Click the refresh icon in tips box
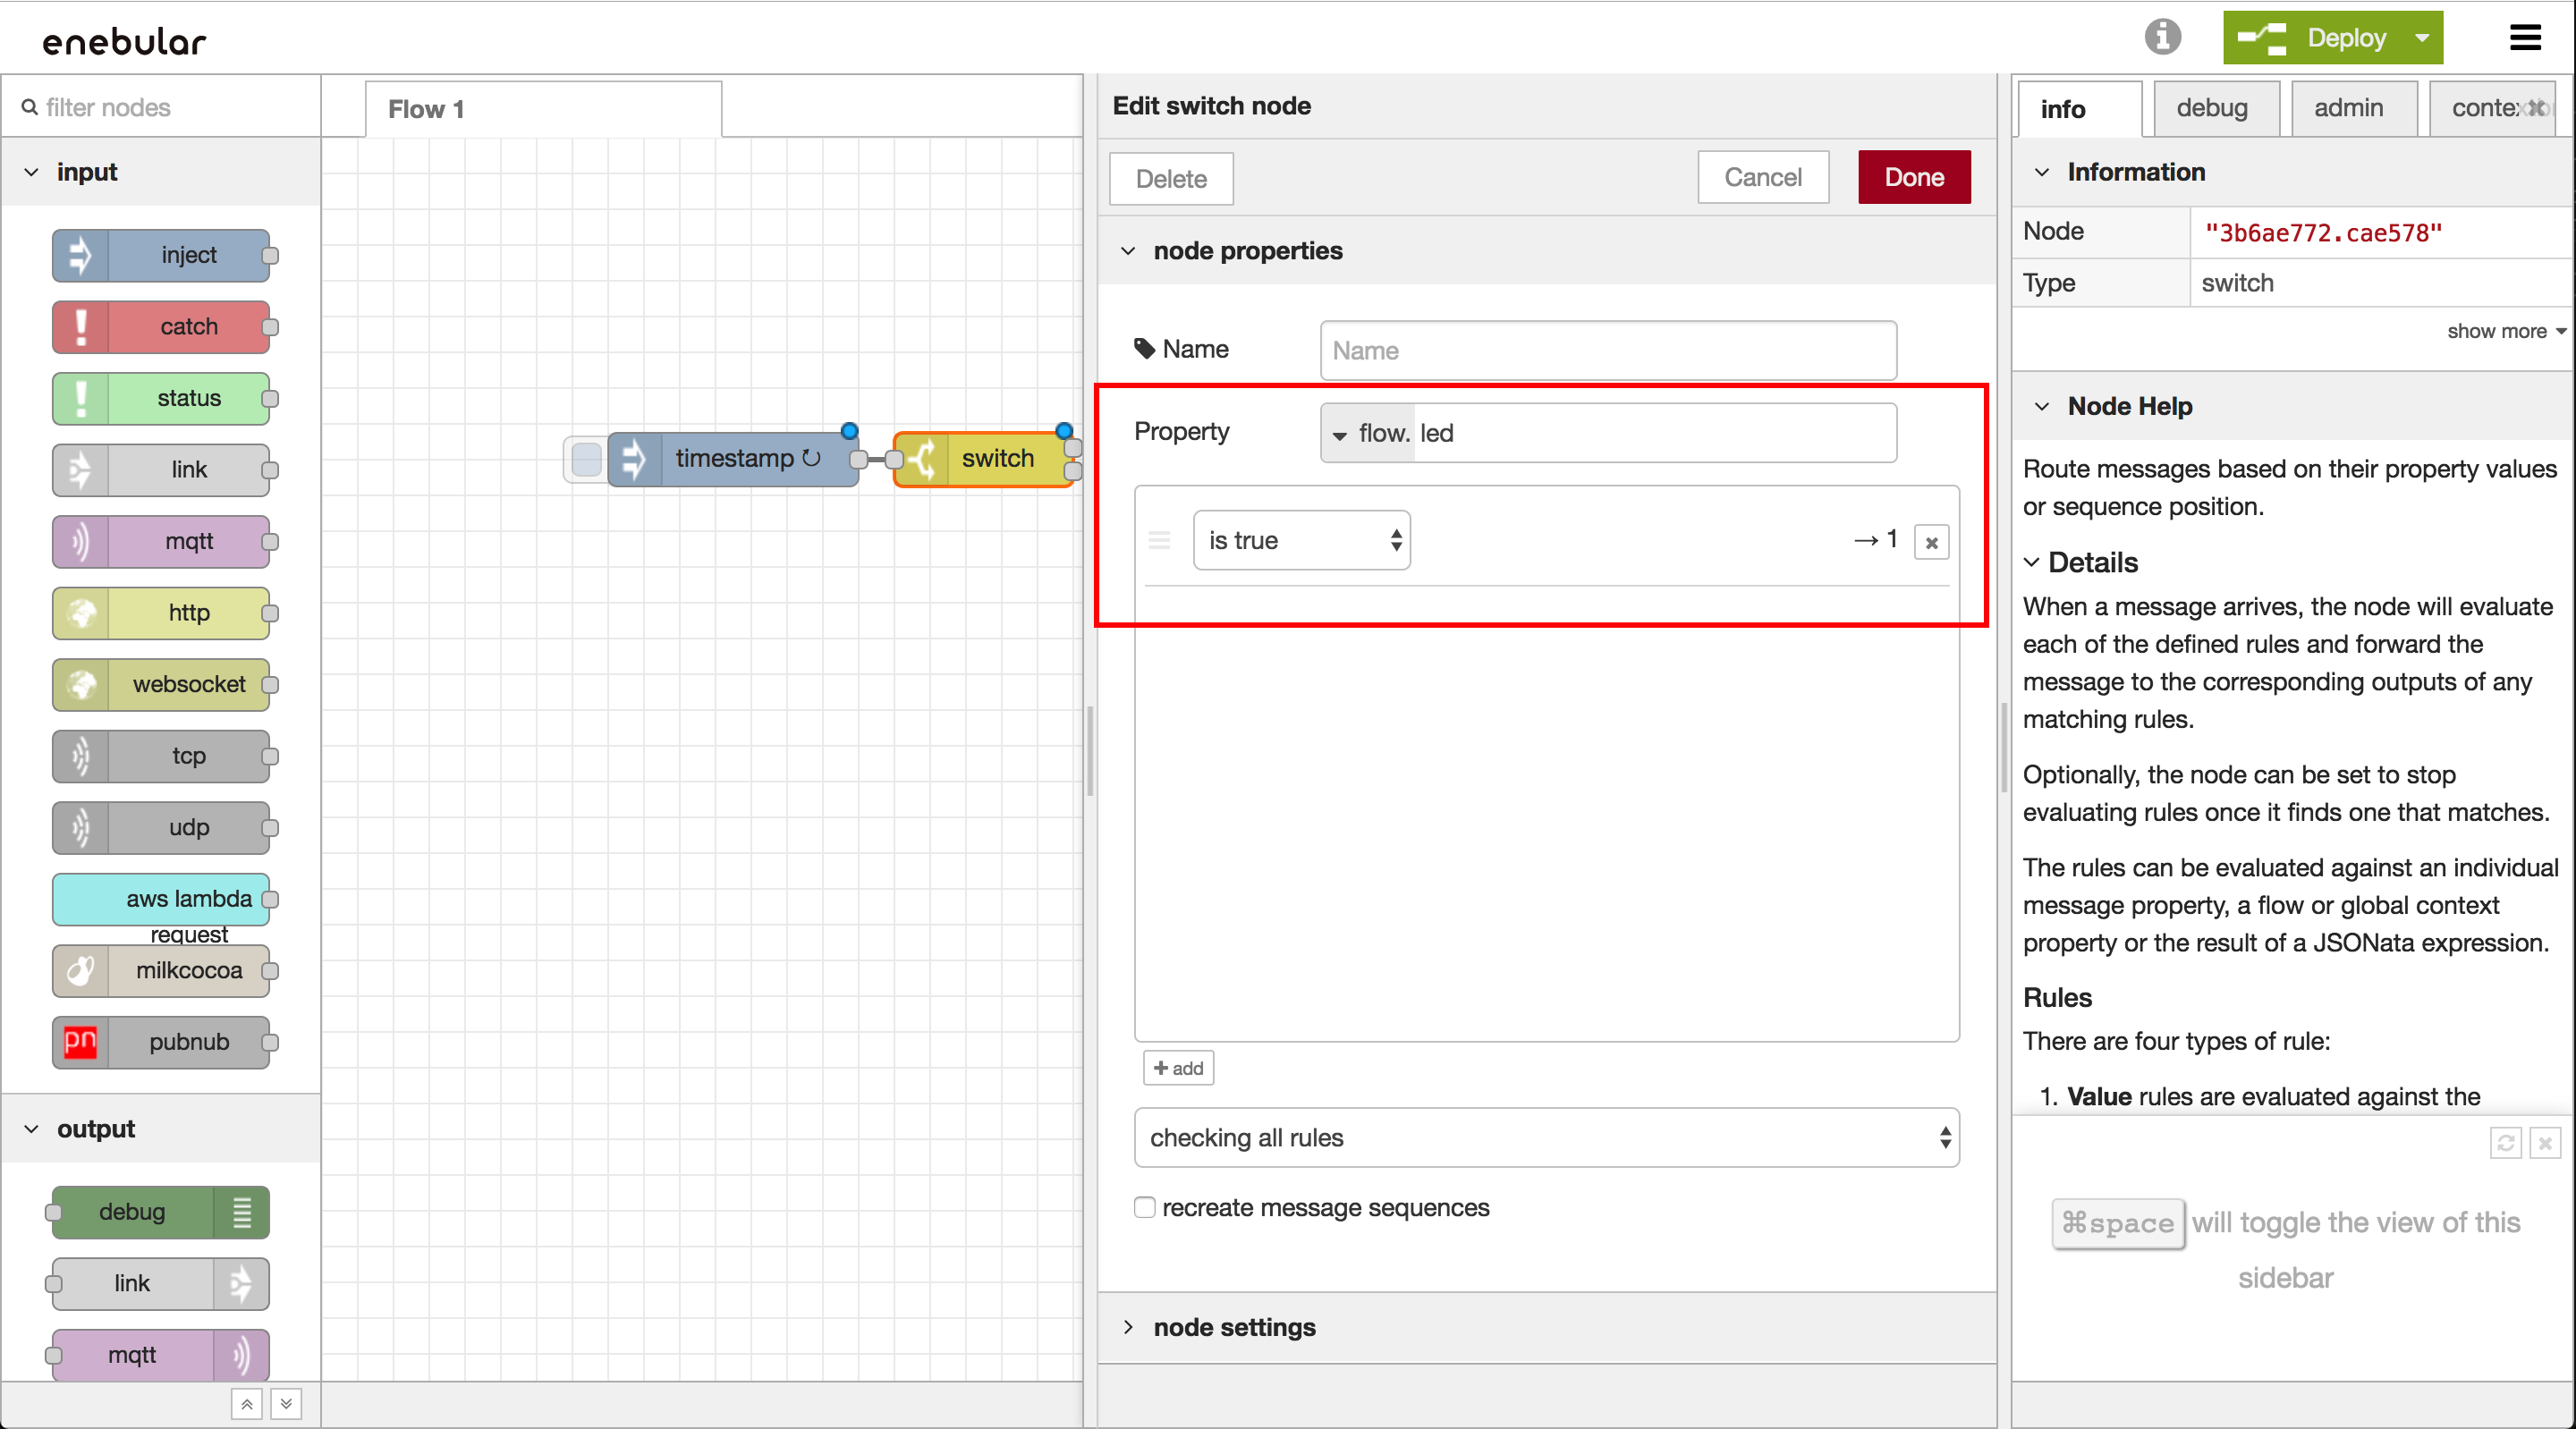This screenshot has height=1429, width=2576. point(2505,1143)
